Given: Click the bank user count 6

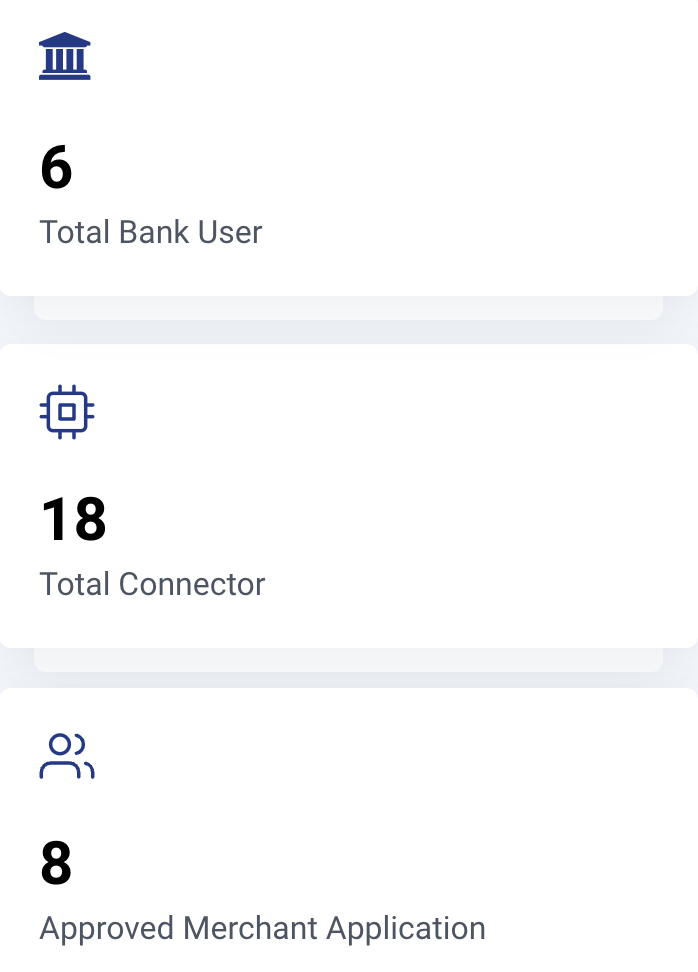Looking at the screenshot, I should (x=56, y=168).
